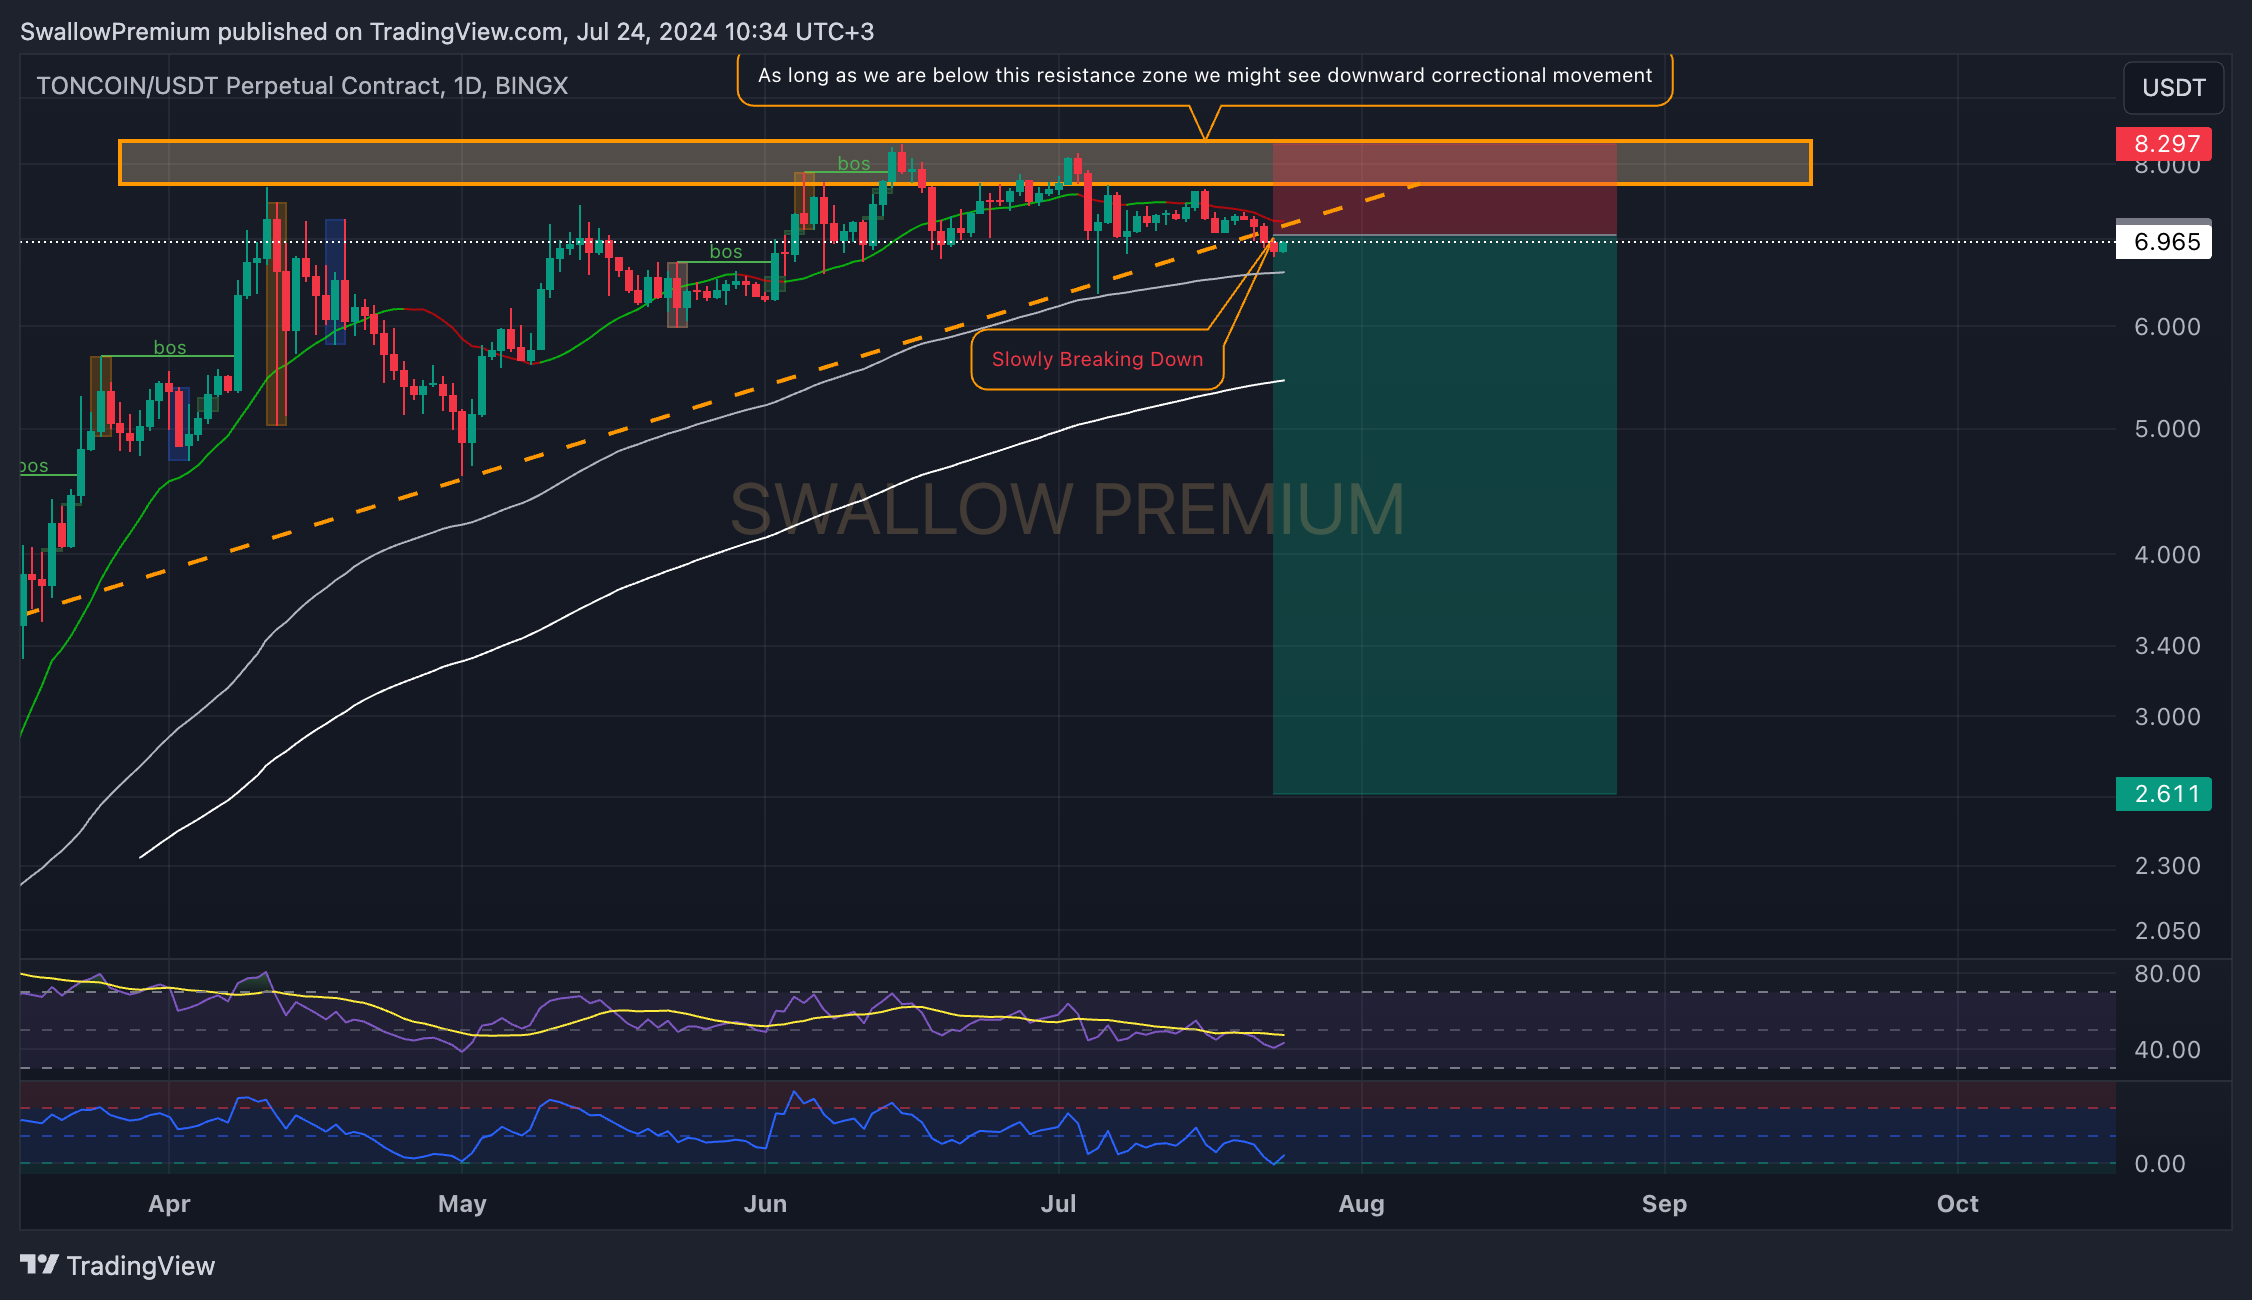Click the orange resistance zone rectangle
Screen dimensions: 2252x1300
point(965,162)
